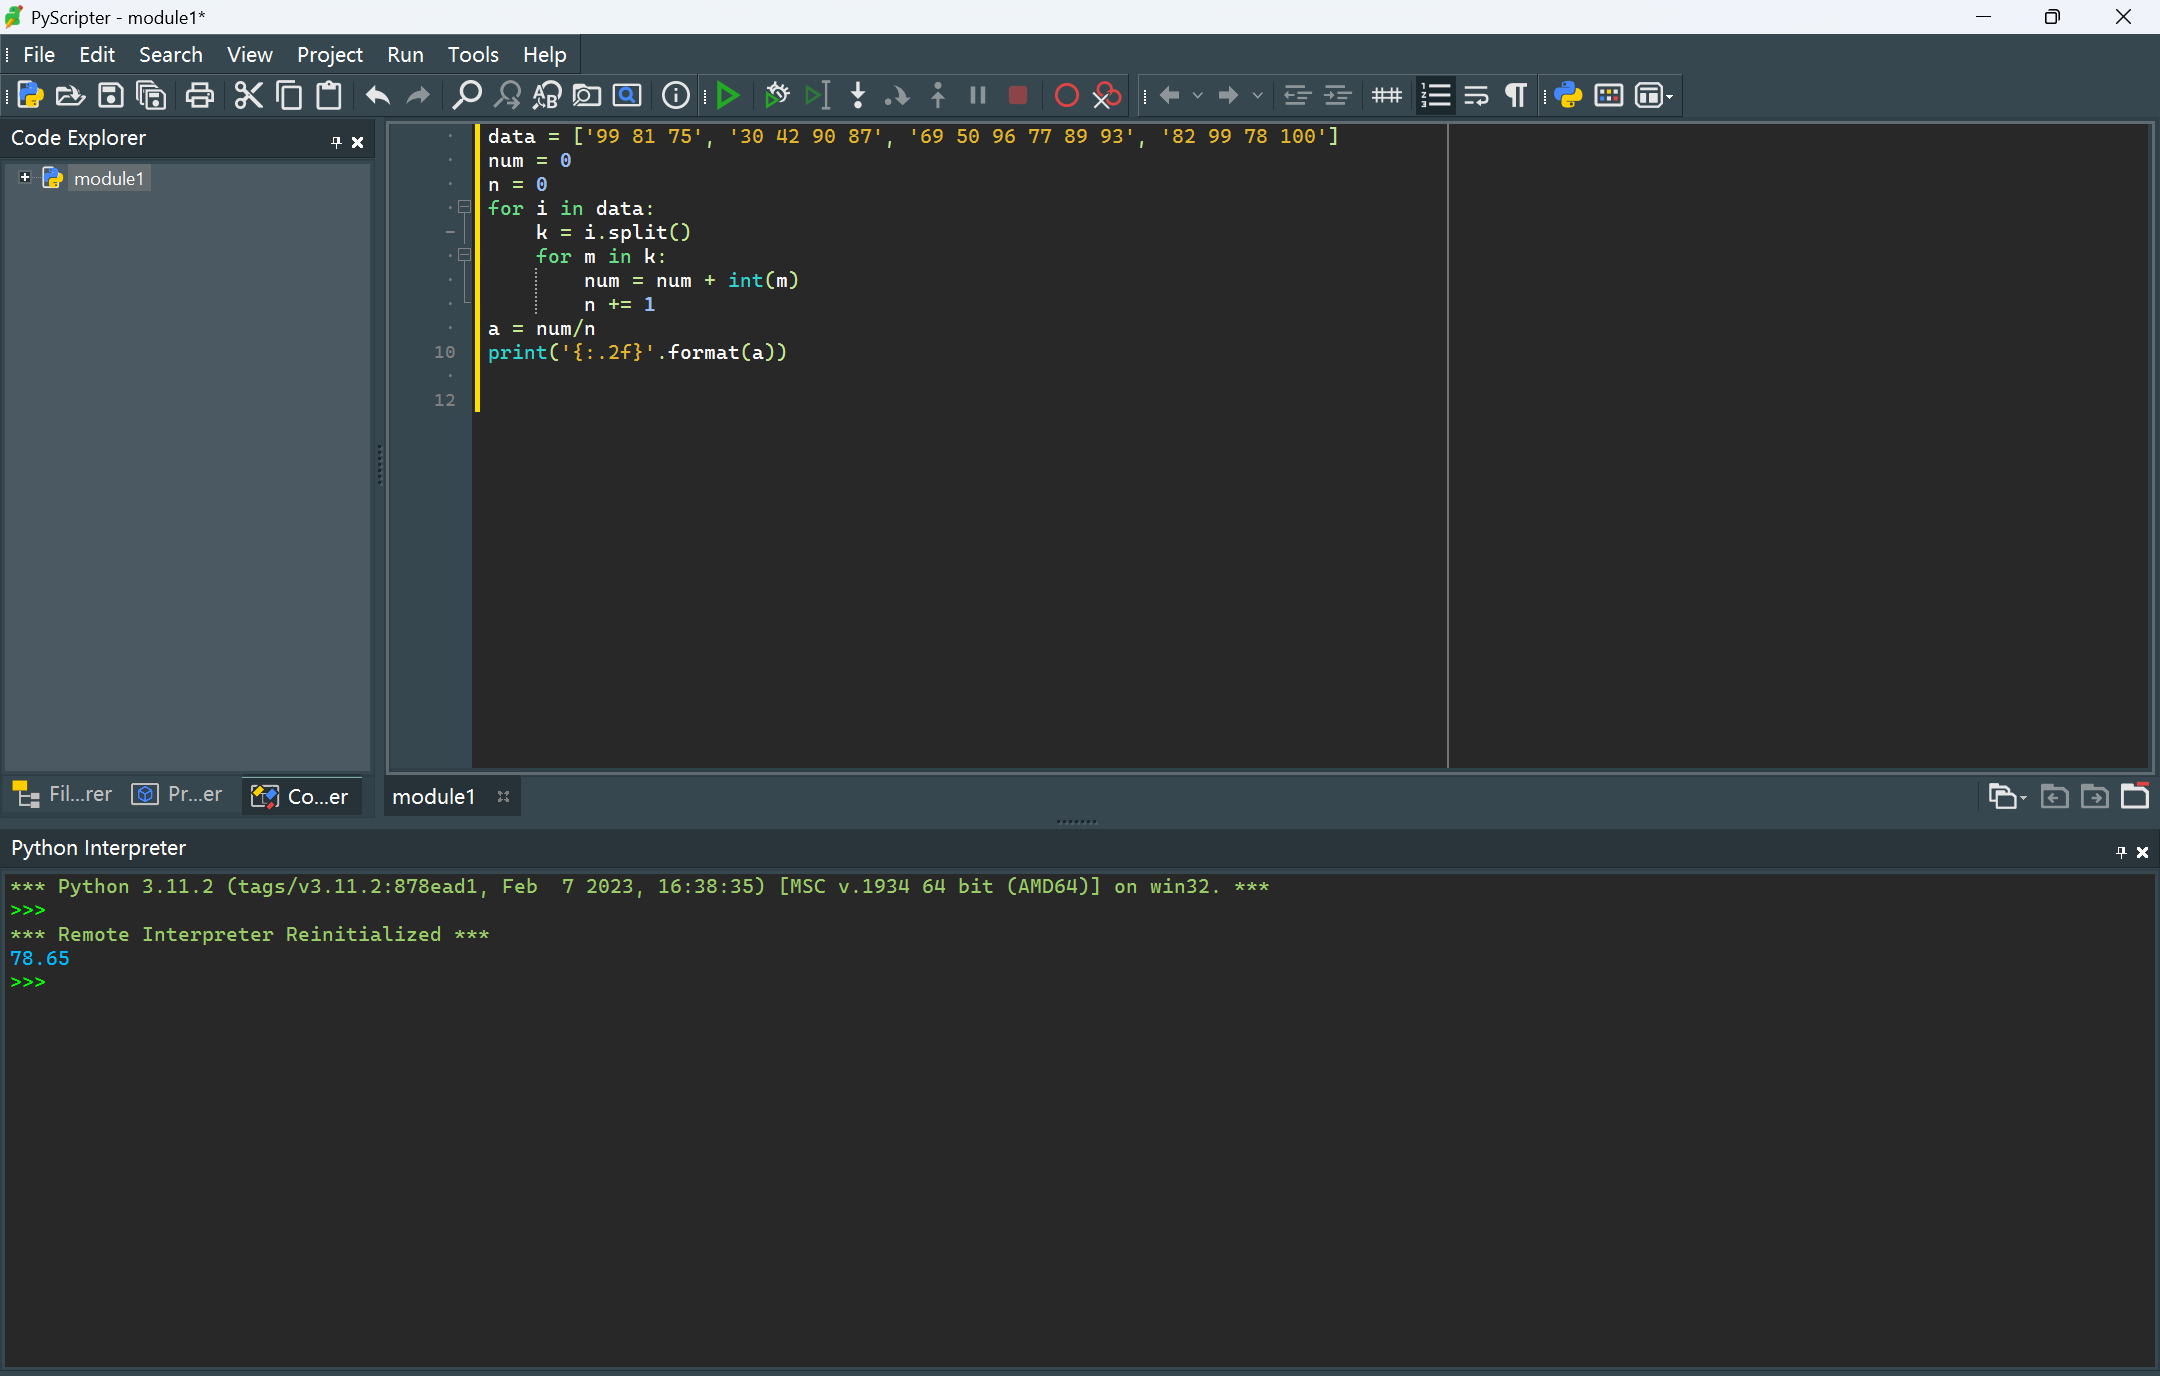The image size is (2160, 1376).
Task: Click the Find in Files icon
Action: coord(587,96)
